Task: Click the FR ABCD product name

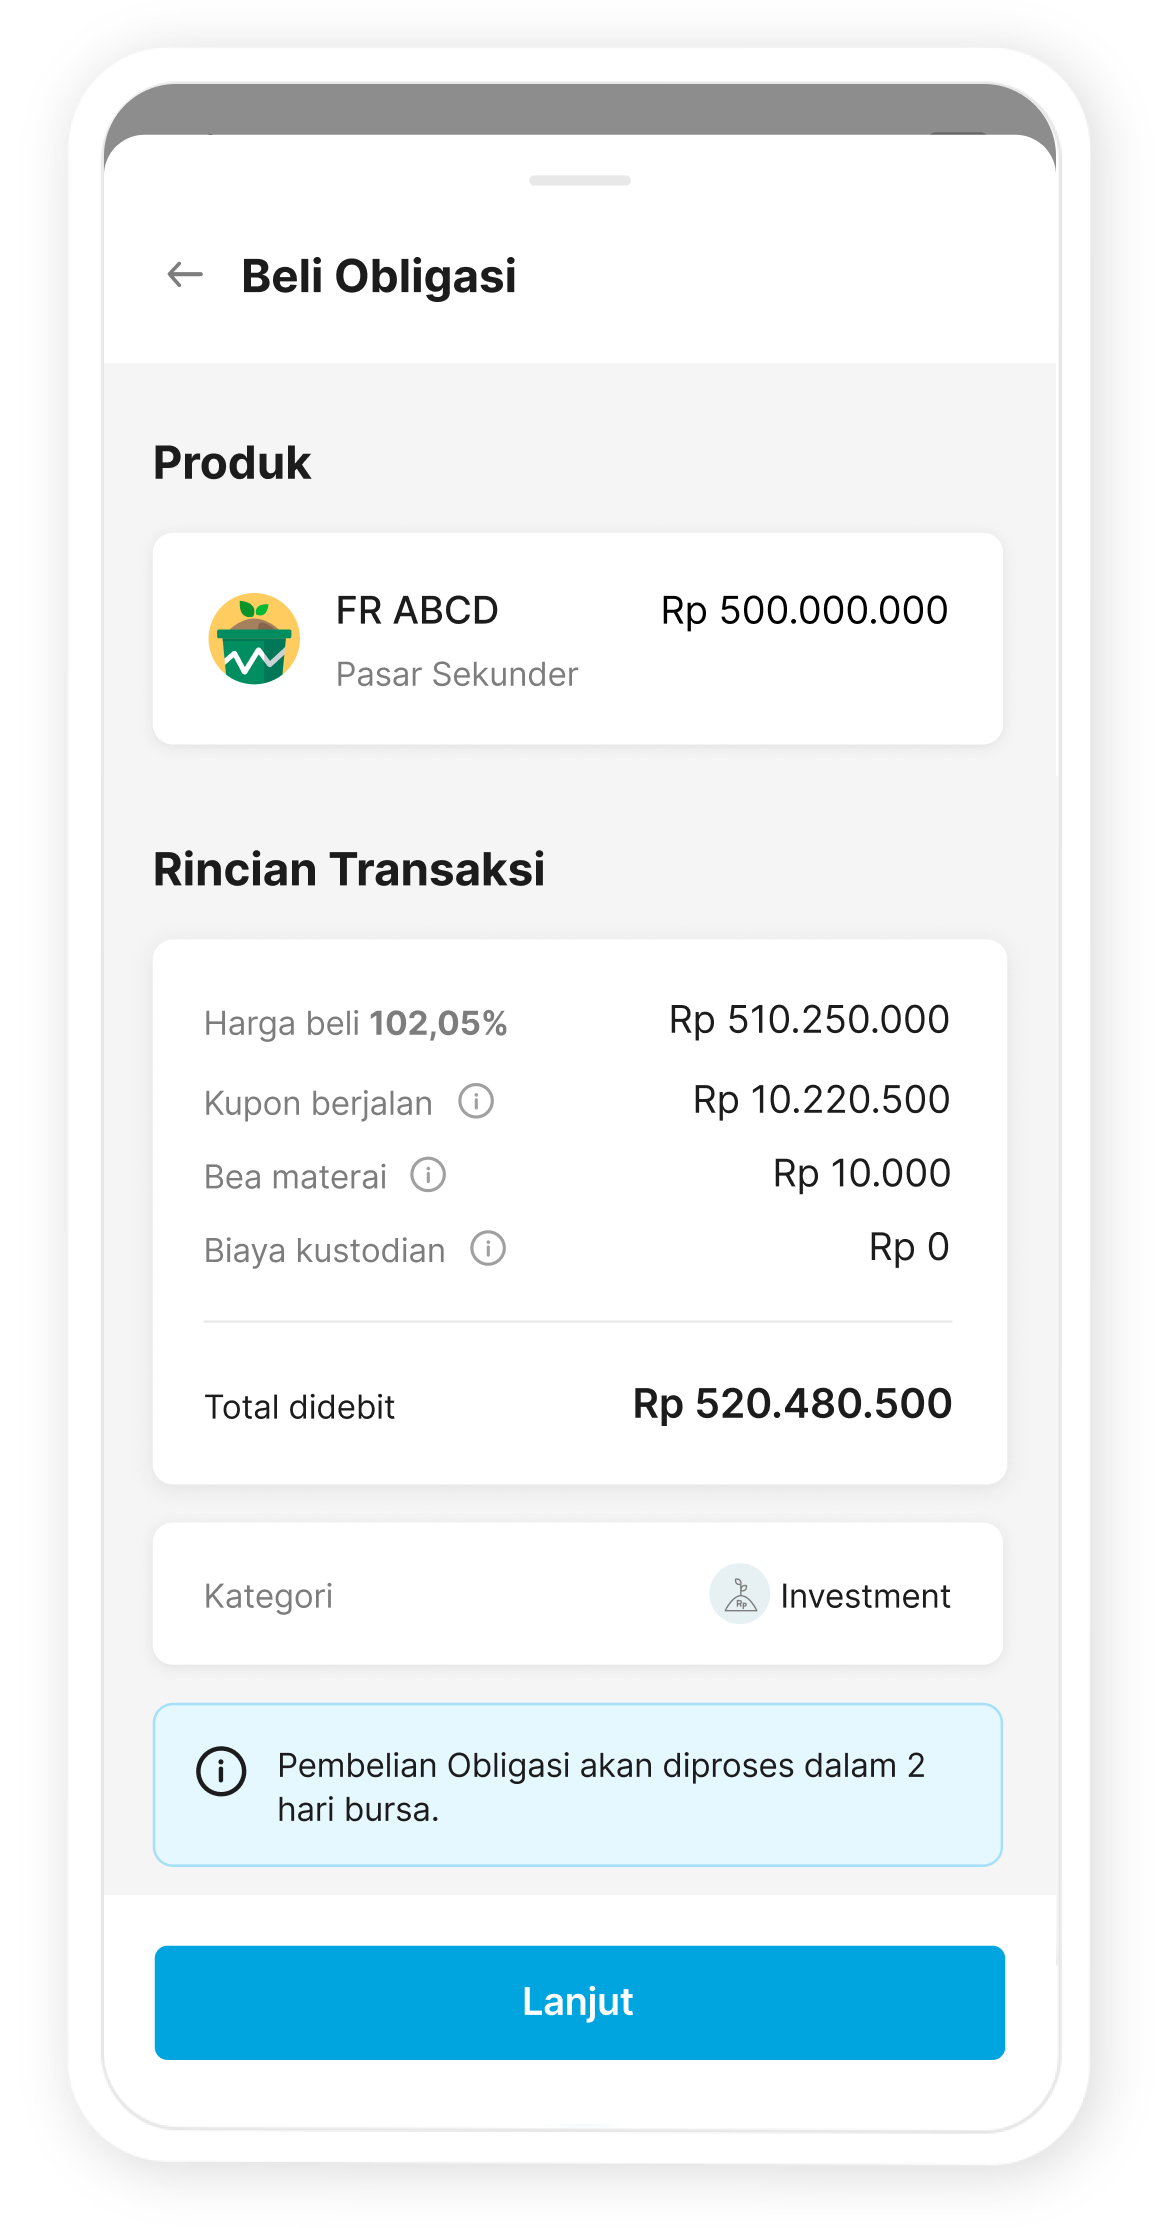Action: [417, 610]
